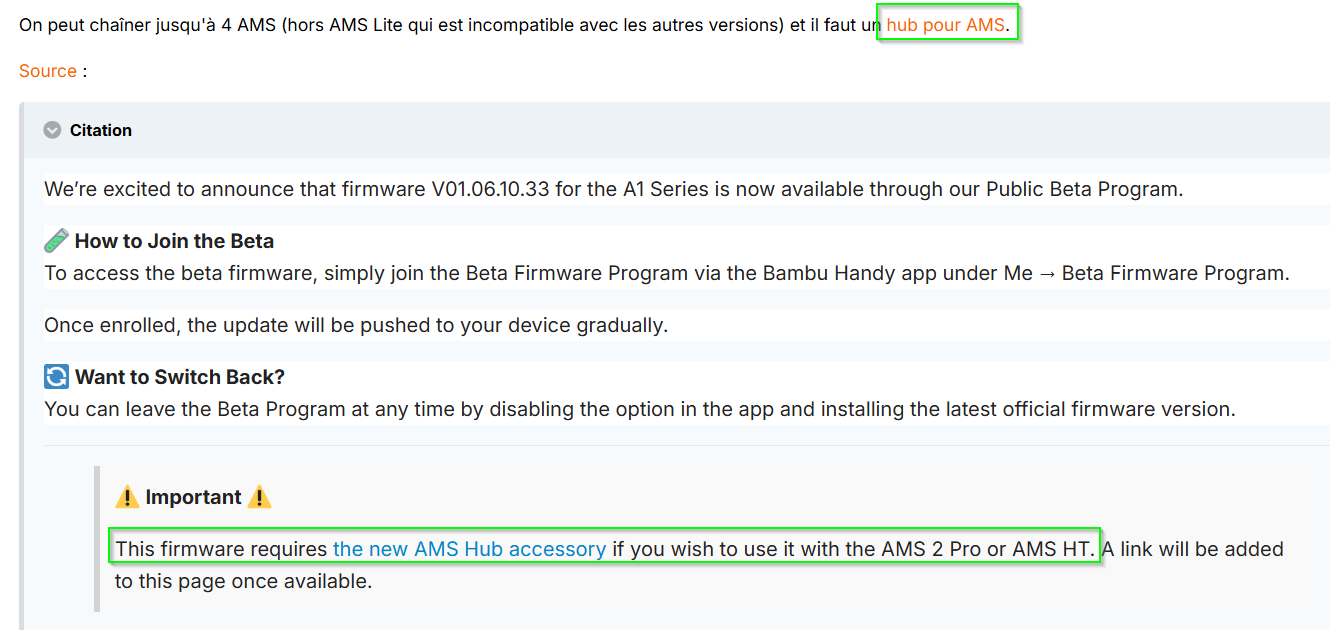Click the "How to Join the Beta" heading
Screen dimensions: 1330x630
click(174, 241)
